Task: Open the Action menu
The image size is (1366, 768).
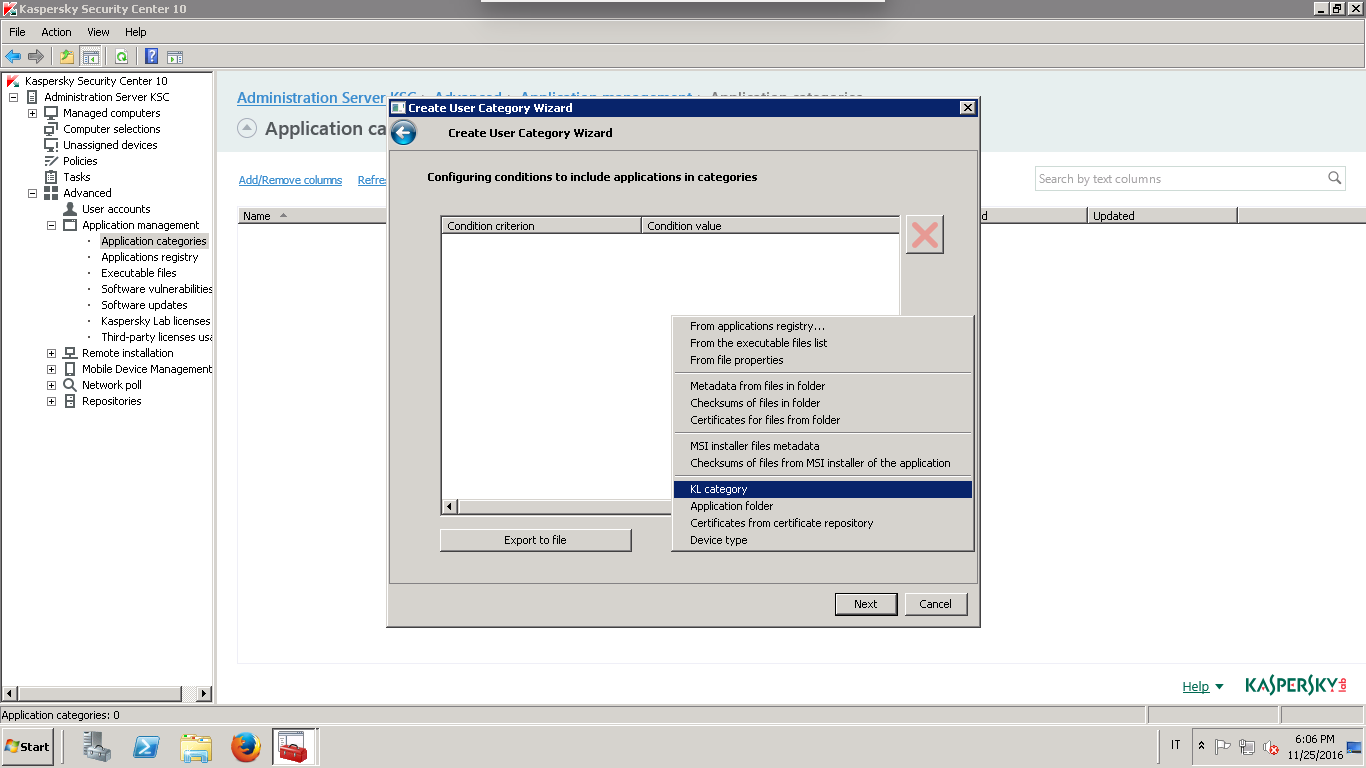Action: [56, 32]
